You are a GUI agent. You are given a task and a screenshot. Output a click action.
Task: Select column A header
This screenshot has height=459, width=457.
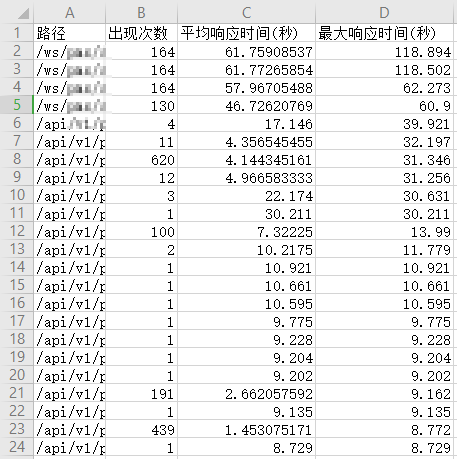tap(69, 13)
